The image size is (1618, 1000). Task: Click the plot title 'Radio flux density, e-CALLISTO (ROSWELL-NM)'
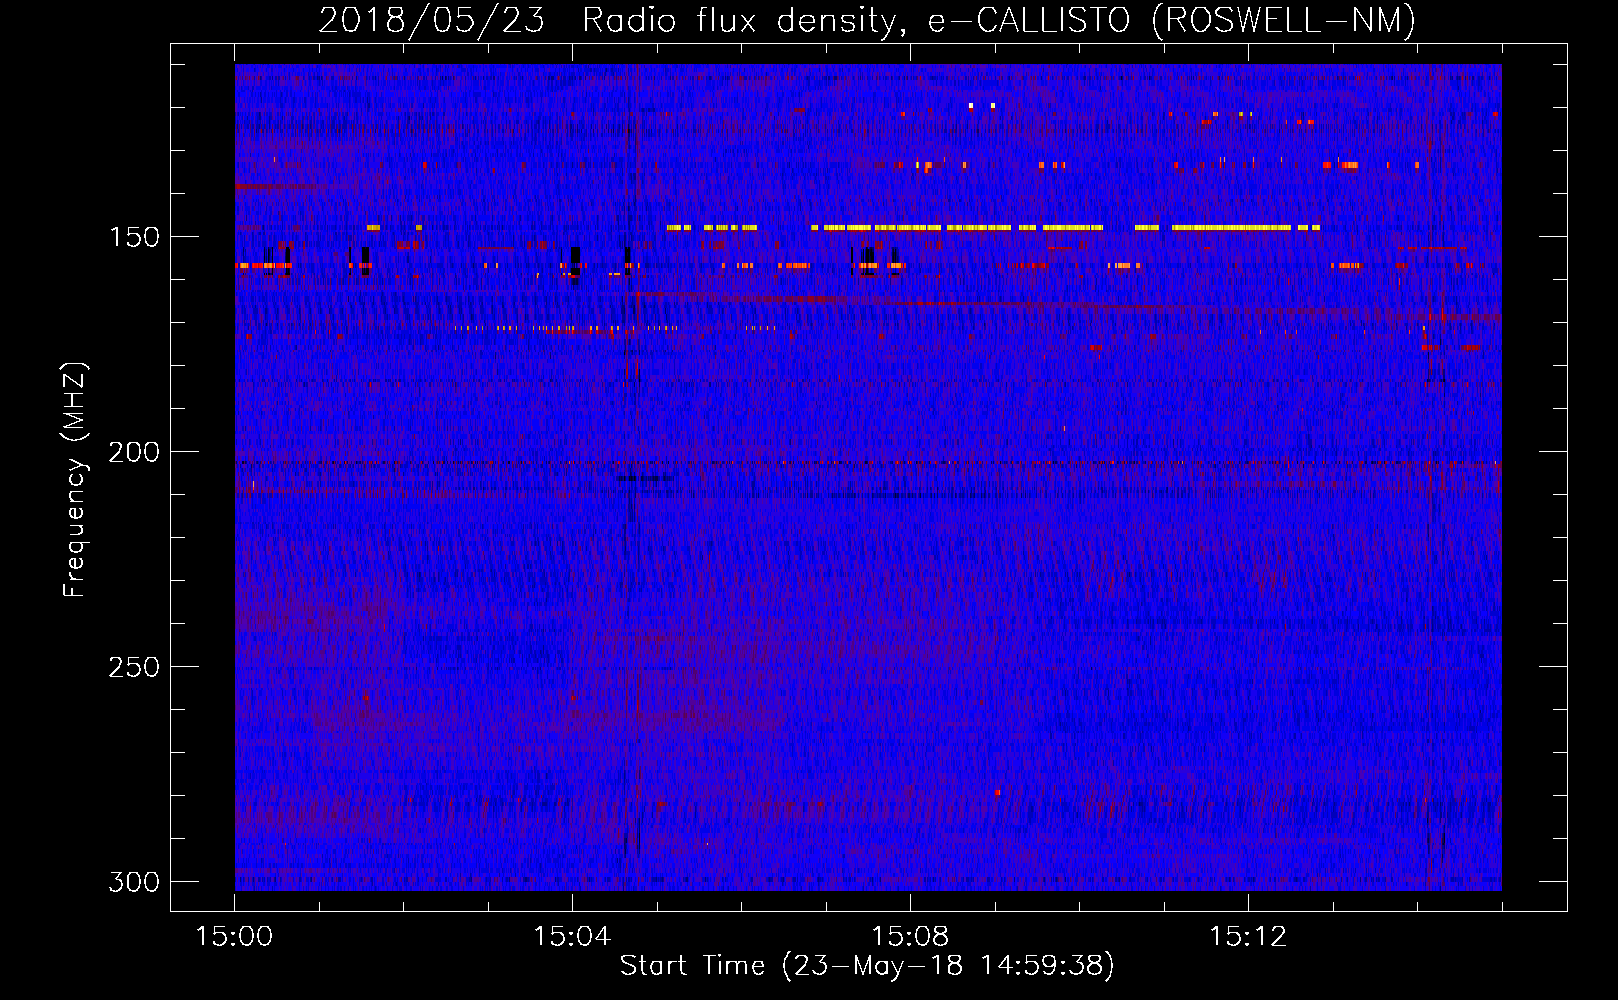pos(999,20)
